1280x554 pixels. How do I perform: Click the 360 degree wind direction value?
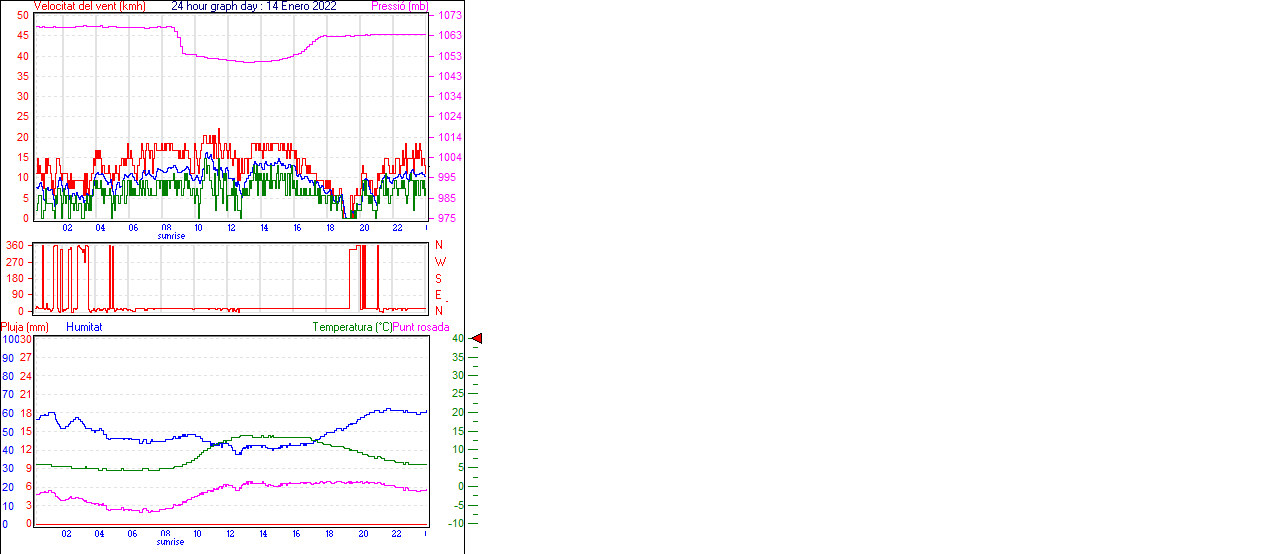[15, 245]
